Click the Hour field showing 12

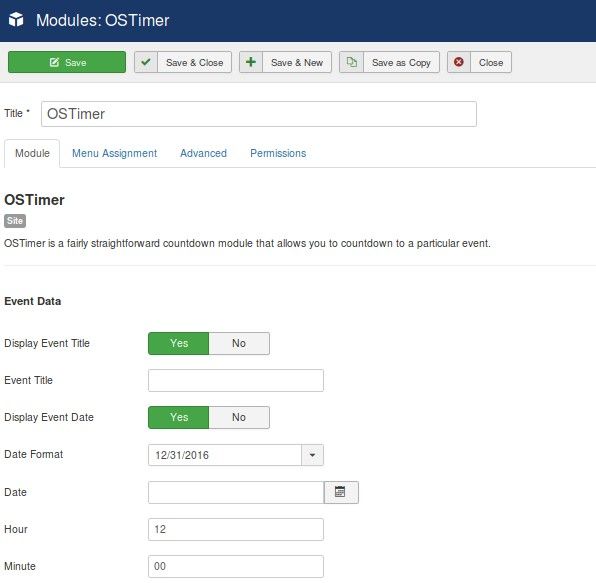(x=236, y=529)
